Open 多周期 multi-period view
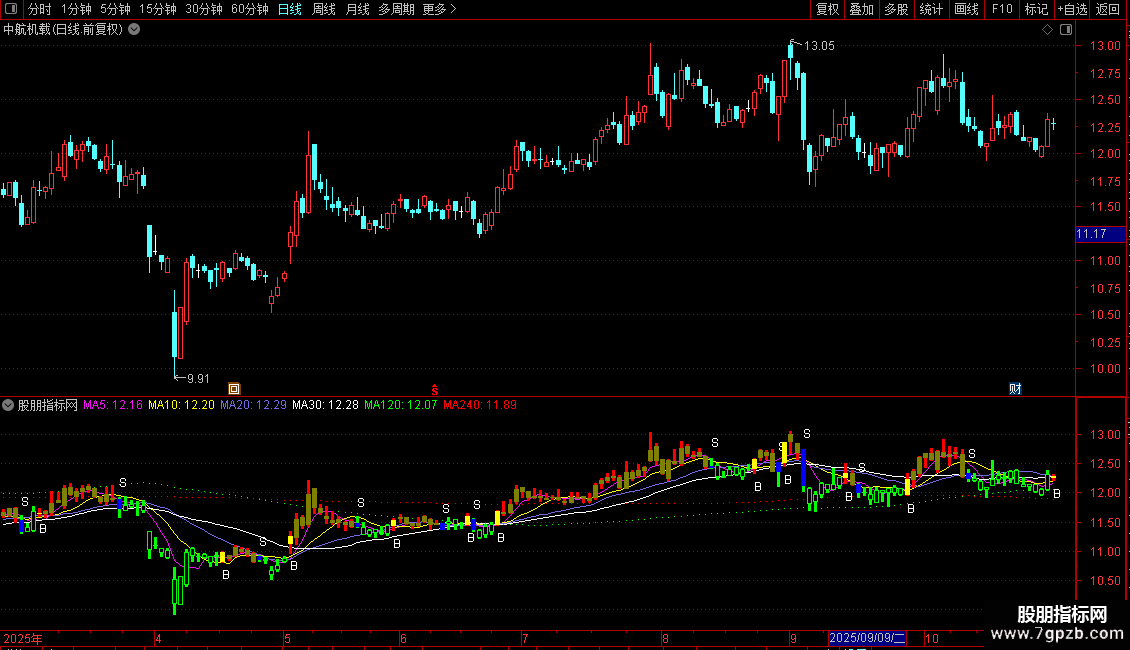The width and height of the screenshot is (1130, 650). click(x=396, y=9)
